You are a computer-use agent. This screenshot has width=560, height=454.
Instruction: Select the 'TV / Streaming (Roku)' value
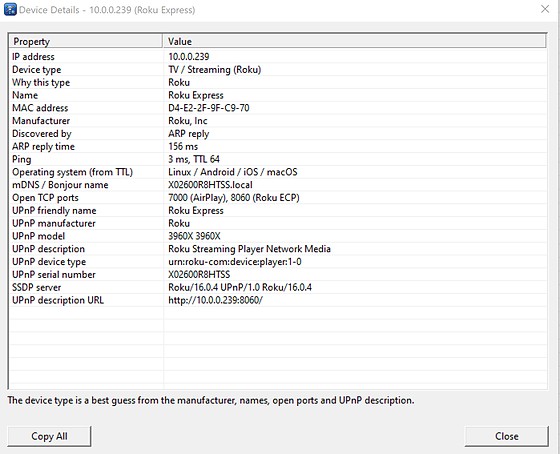coord(215,69)
